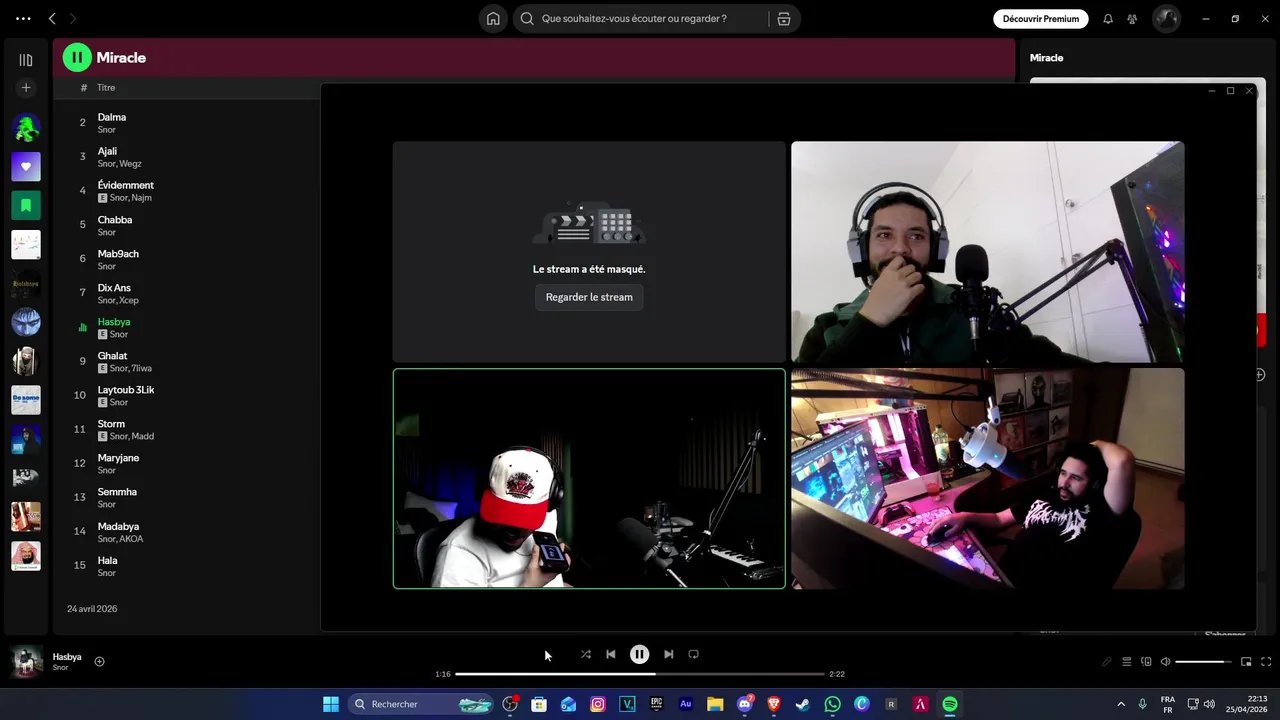Open Windows Start button

(x=331, y=704)
